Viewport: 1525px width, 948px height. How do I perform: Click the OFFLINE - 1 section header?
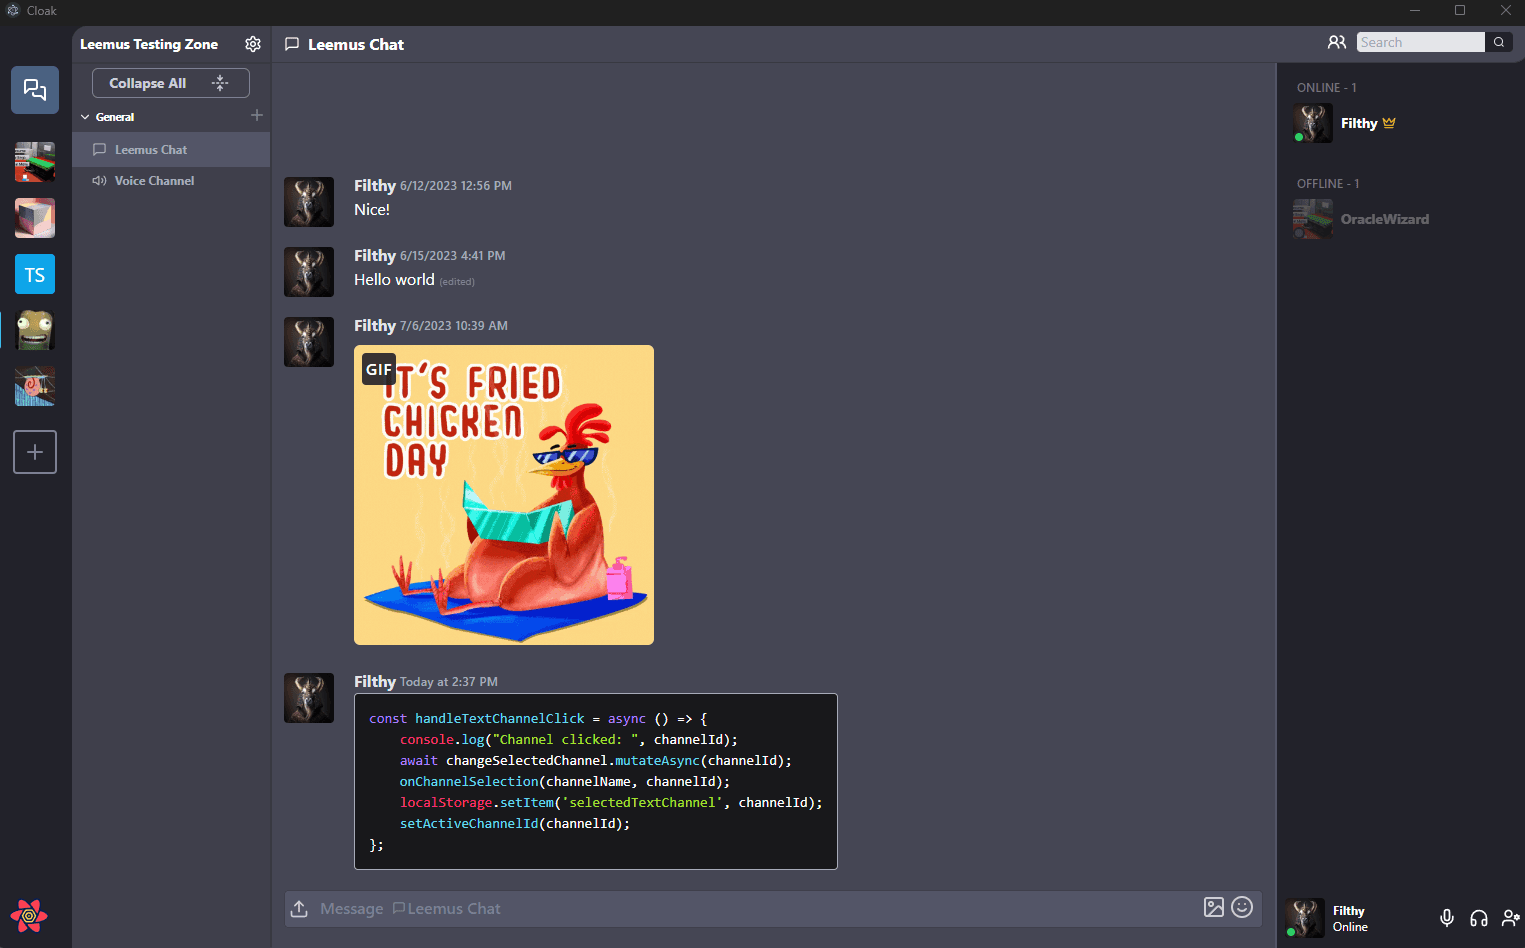(1328, 184)
